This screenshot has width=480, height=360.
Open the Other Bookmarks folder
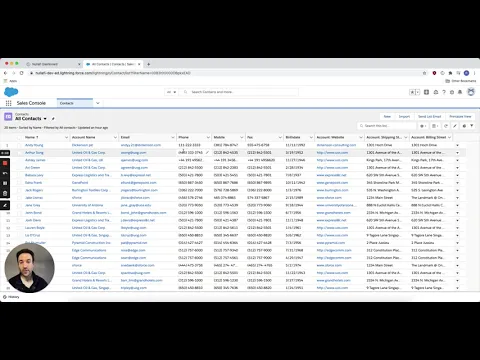click(x=461, y=81)
